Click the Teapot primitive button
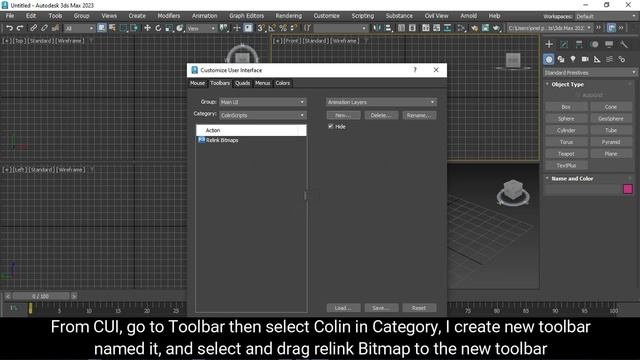640x360 pixels. 566,154
